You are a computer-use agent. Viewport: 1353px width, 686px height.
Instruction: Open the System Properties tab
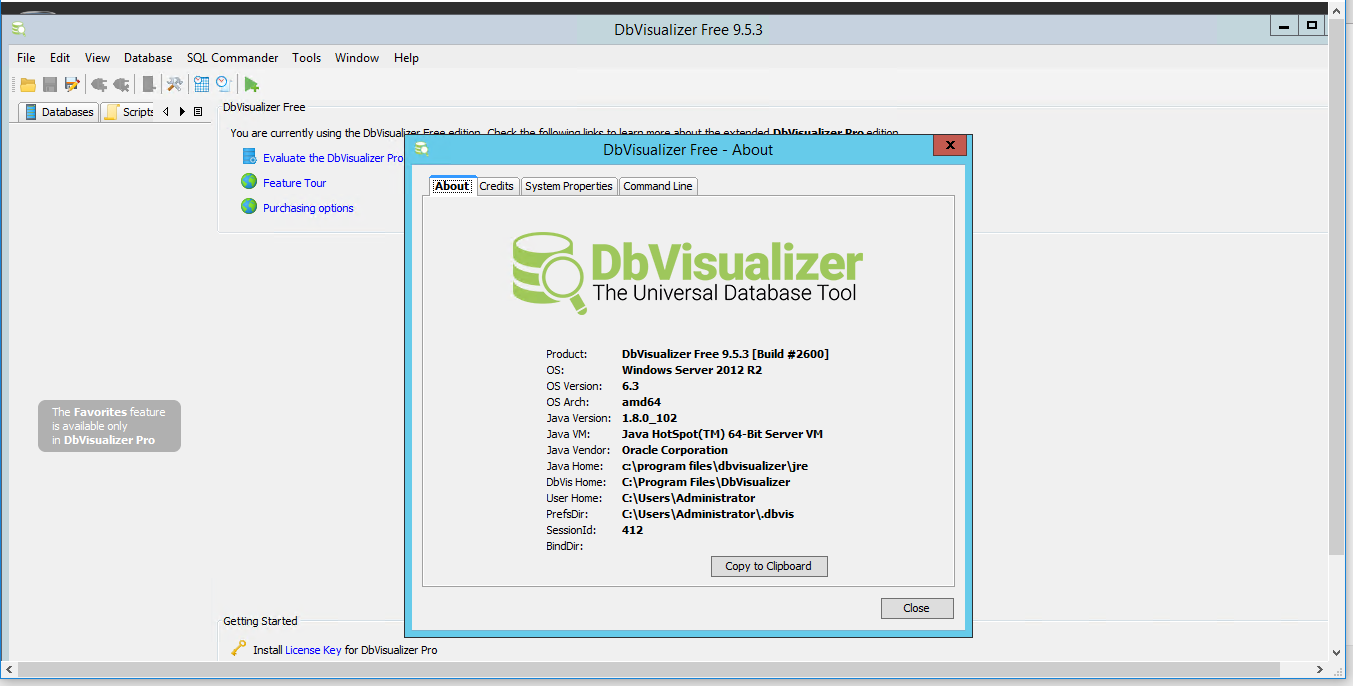[x=568, y=186]
